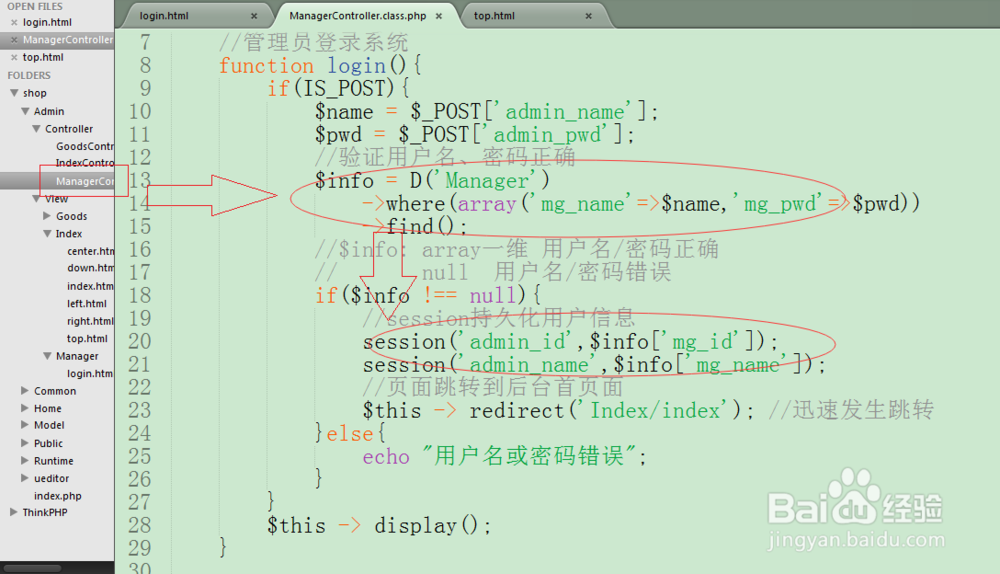Open IndexController file in sidebar

click(x=85, y=163)
